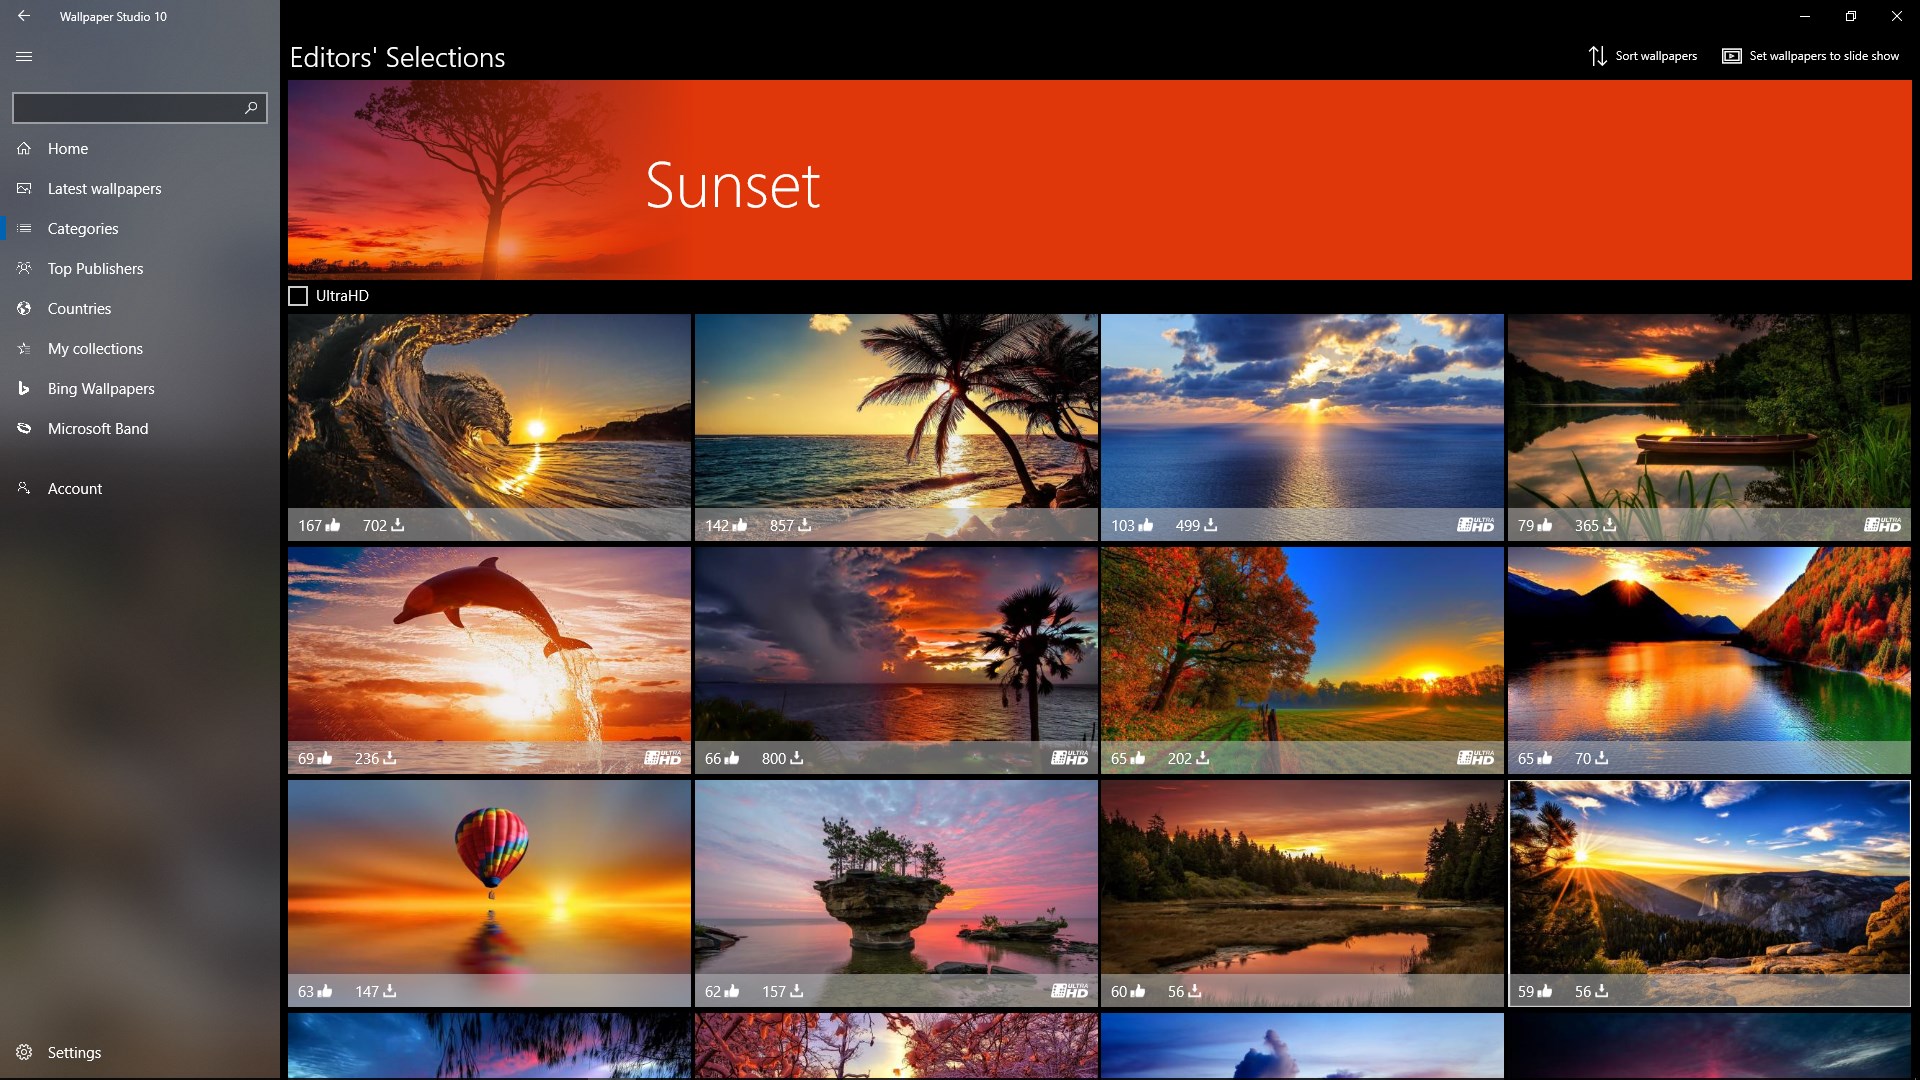
Task: Like the hot air balloon wallpaper
Action: point(325,991)
